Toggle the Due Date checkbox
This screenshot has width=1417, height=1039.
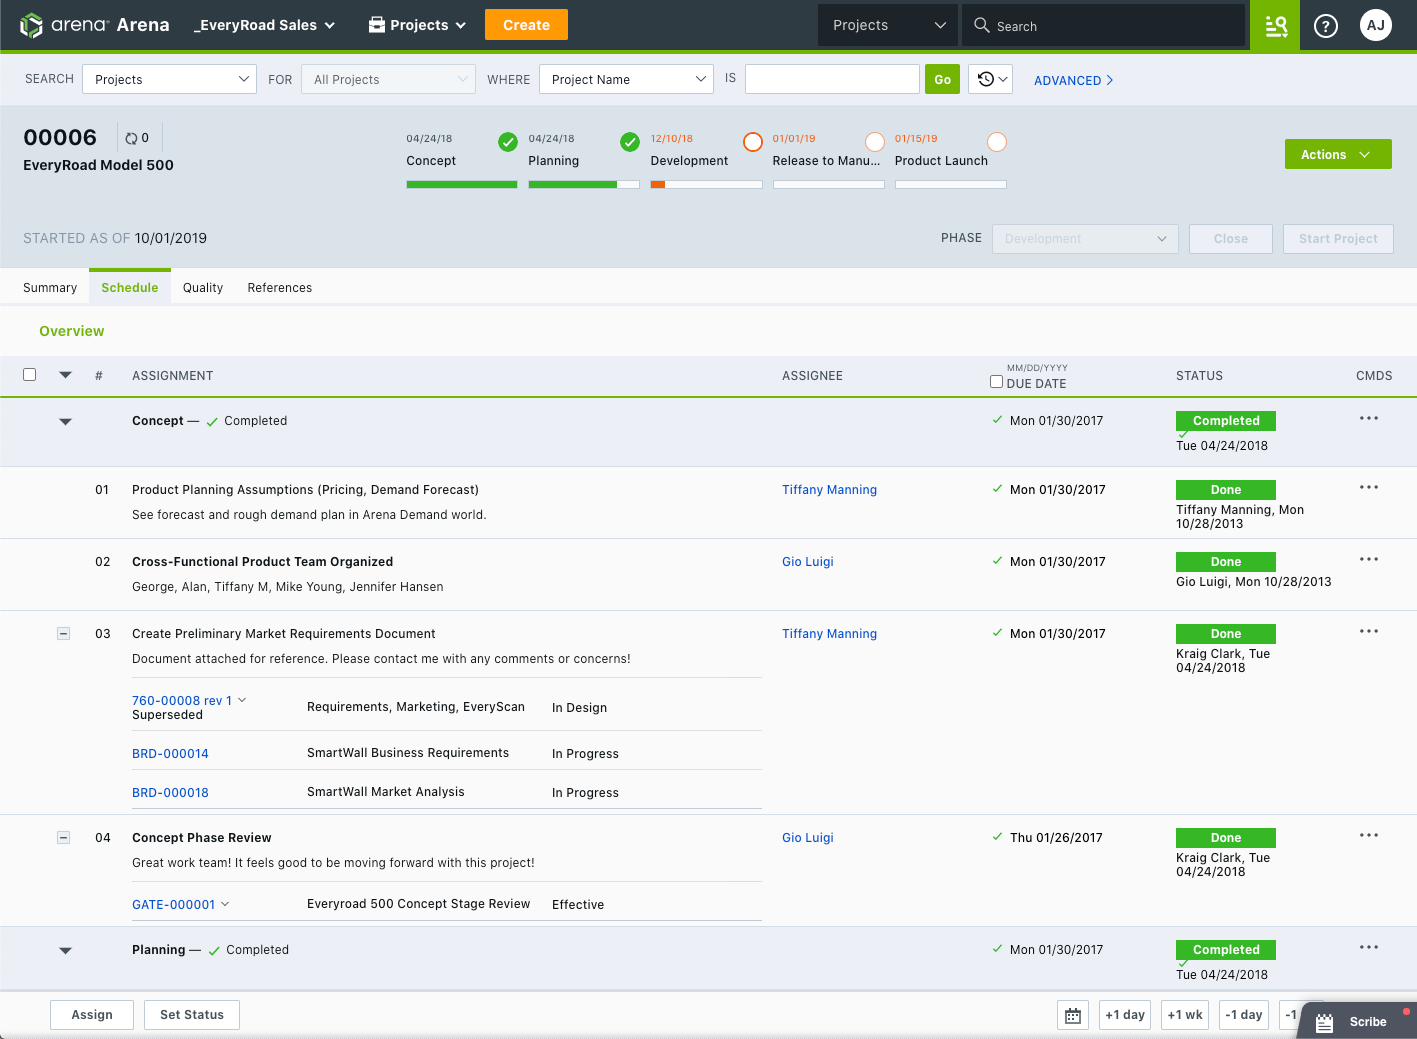[996, 381]
